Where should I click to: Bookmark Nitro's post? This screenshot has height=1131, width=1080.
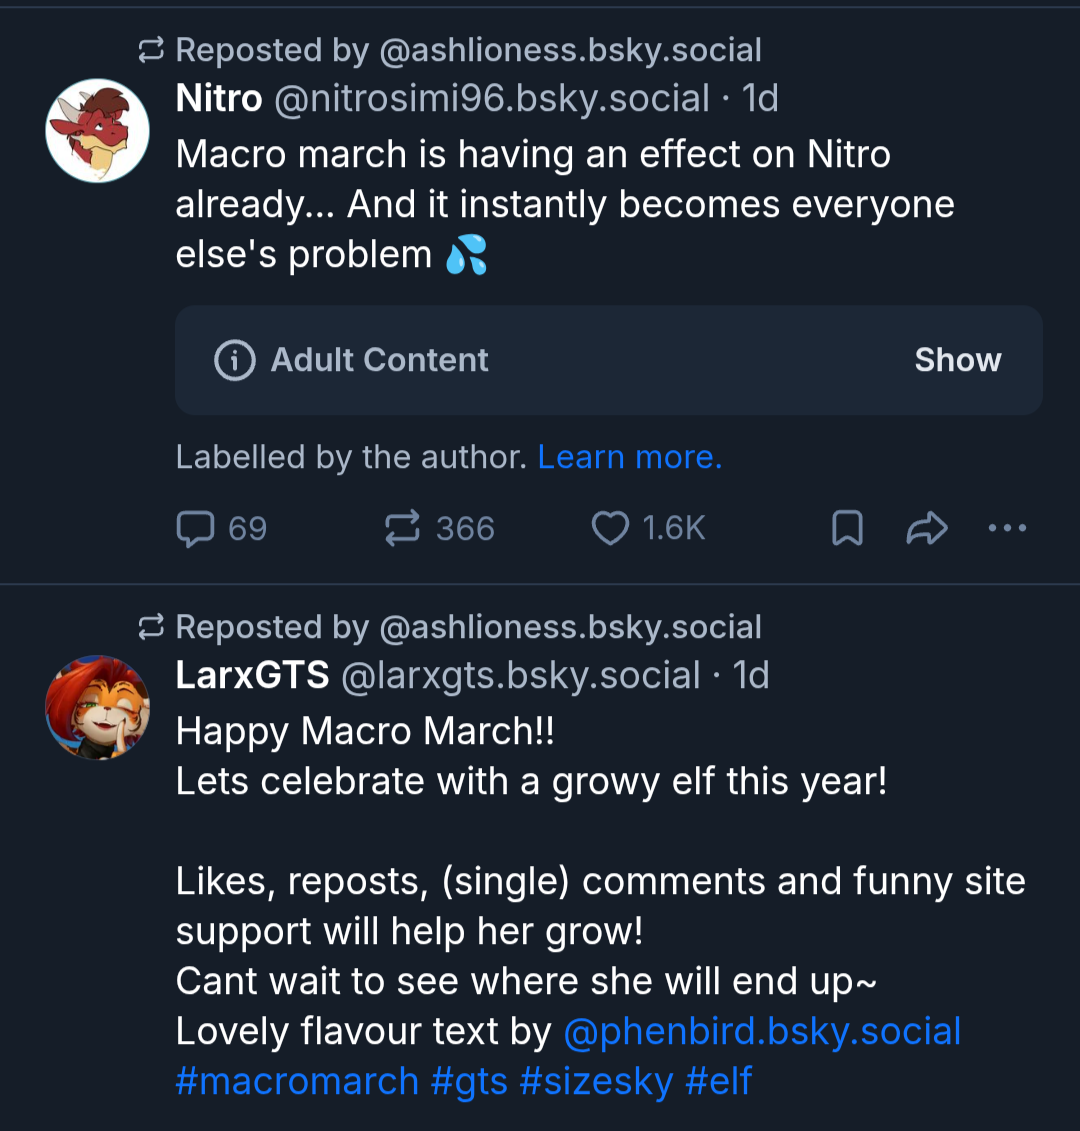coord(847,529)
